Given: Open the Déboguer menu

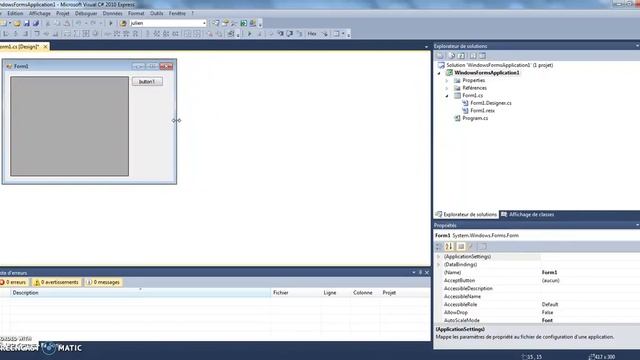Looking at the screenshot, I should pos(86,13).
